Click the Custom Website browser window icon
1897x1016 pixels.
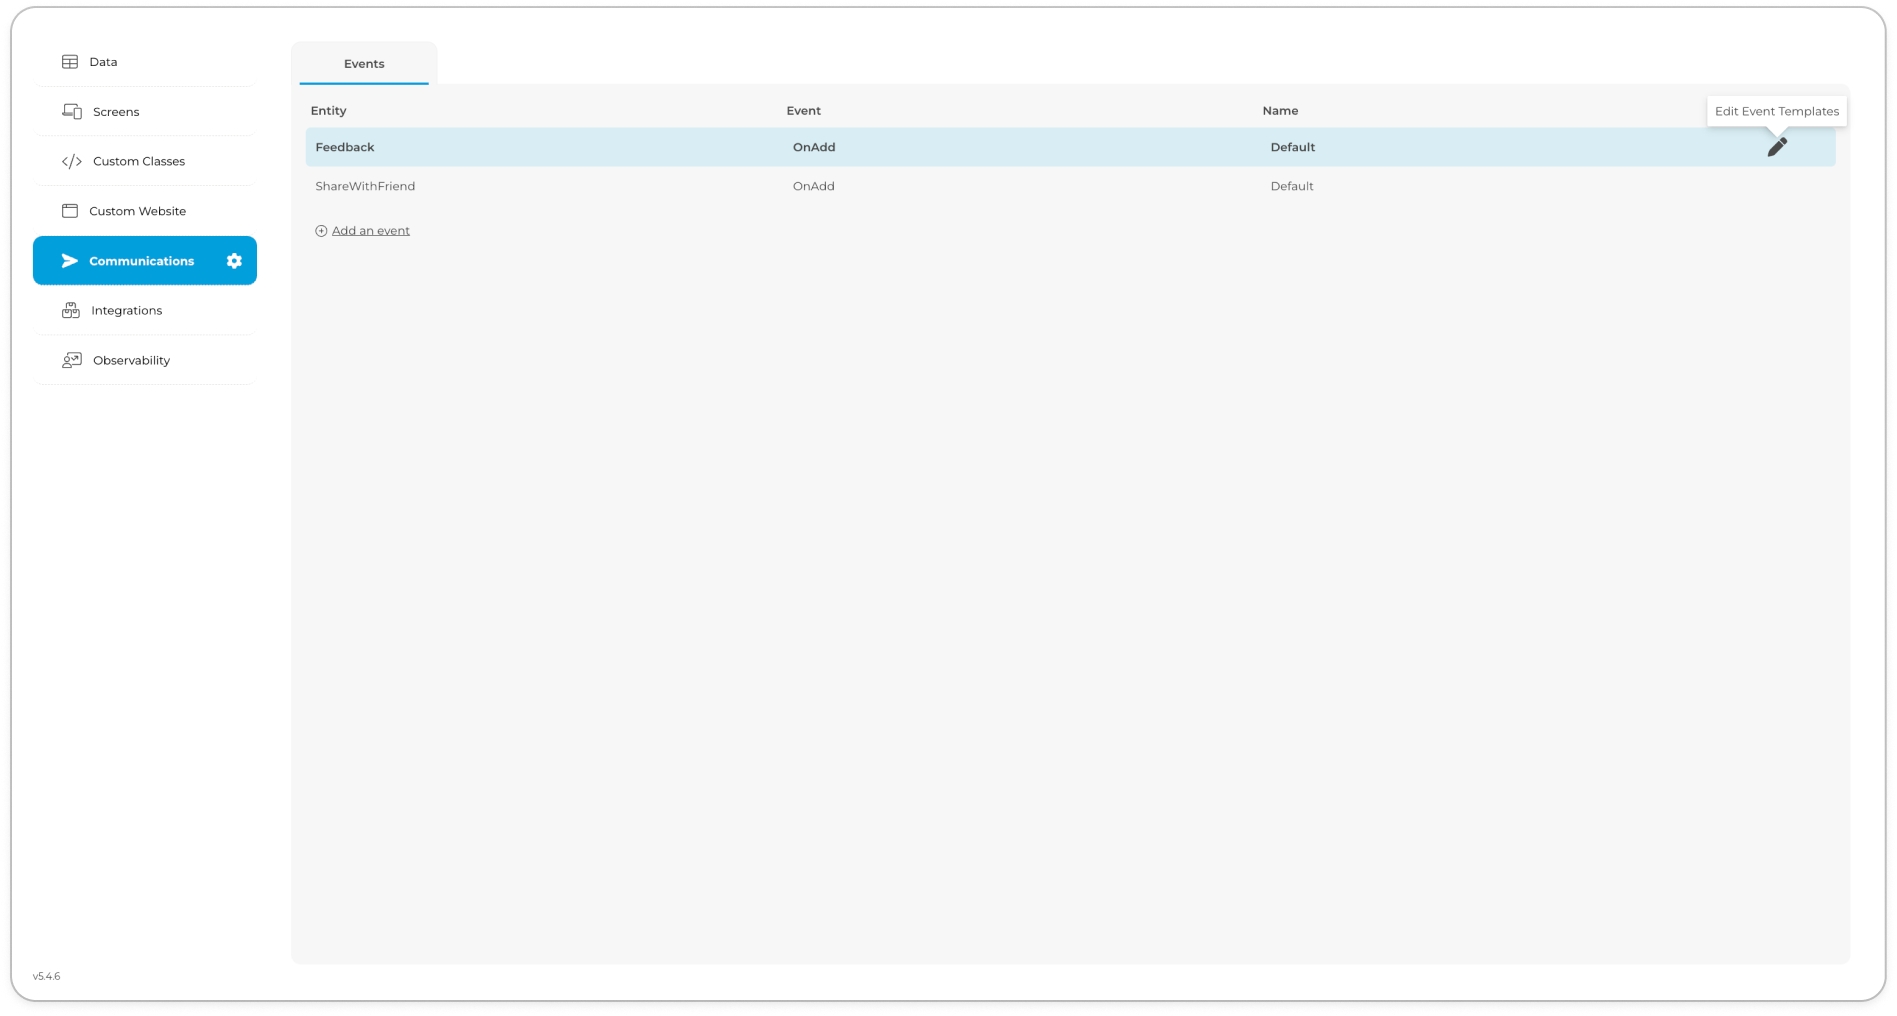click(x=70, y=211)
